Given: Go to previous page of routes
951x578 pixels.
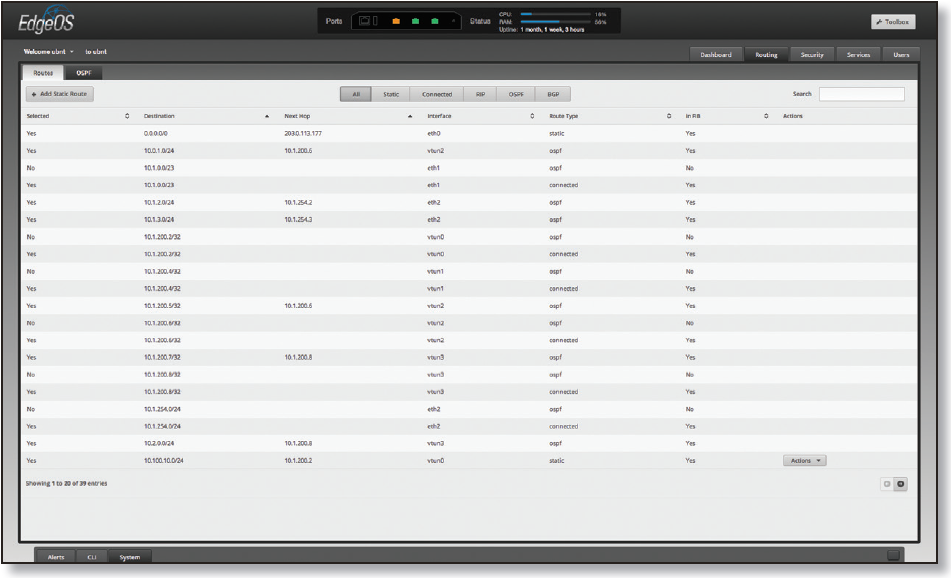Looking at the screenshot, I should (x=886, y=484).
